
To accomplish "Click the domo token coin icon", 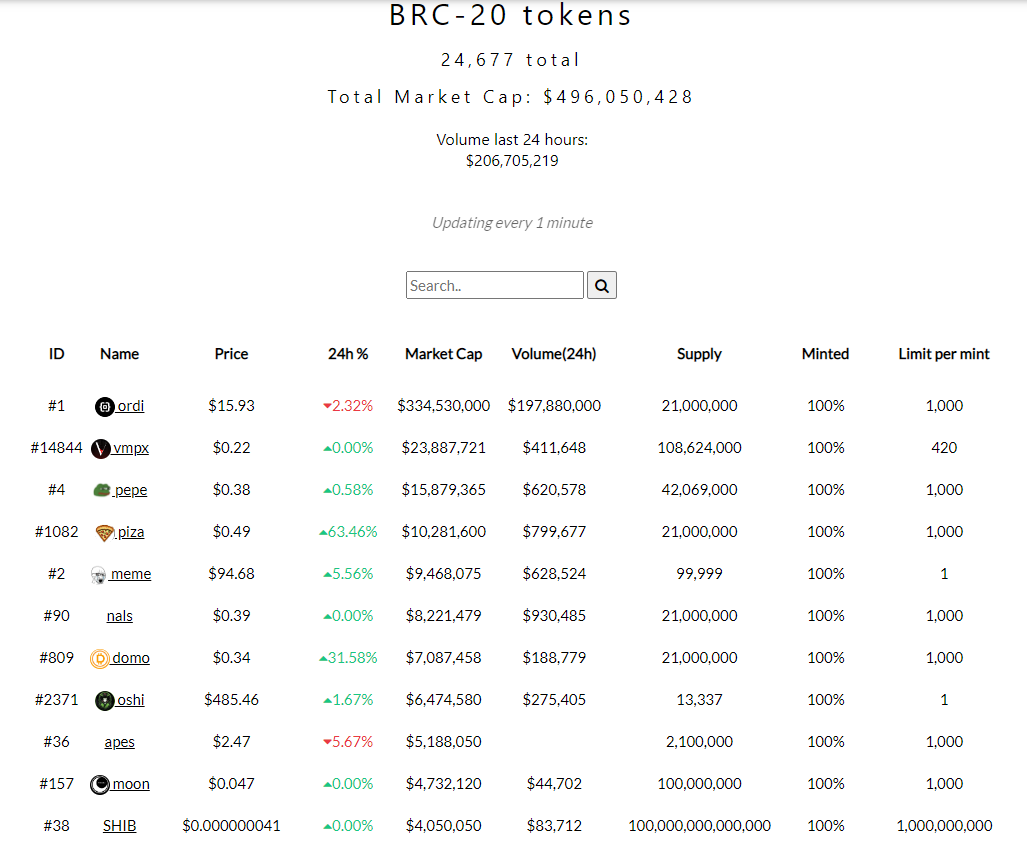I will point(100,658).
